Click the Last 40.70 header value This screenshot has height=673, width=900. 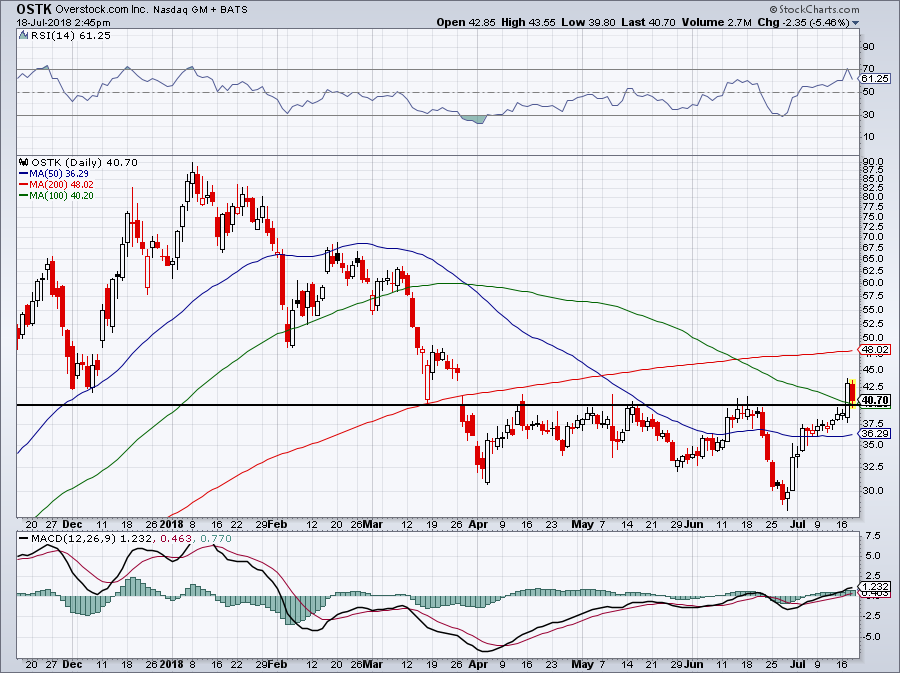[649, 22]
